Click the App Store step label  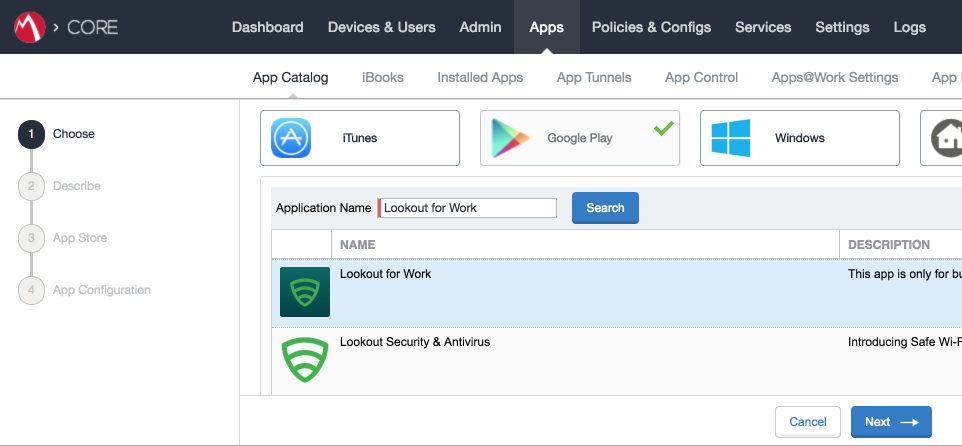click(x=80, y=238)
